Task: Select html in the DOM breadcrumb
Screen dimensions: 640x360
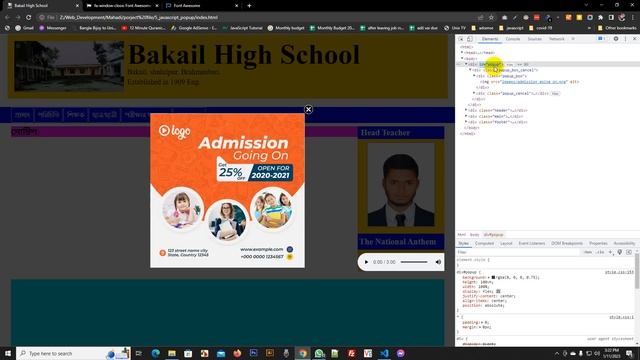Action: [461, 235]
